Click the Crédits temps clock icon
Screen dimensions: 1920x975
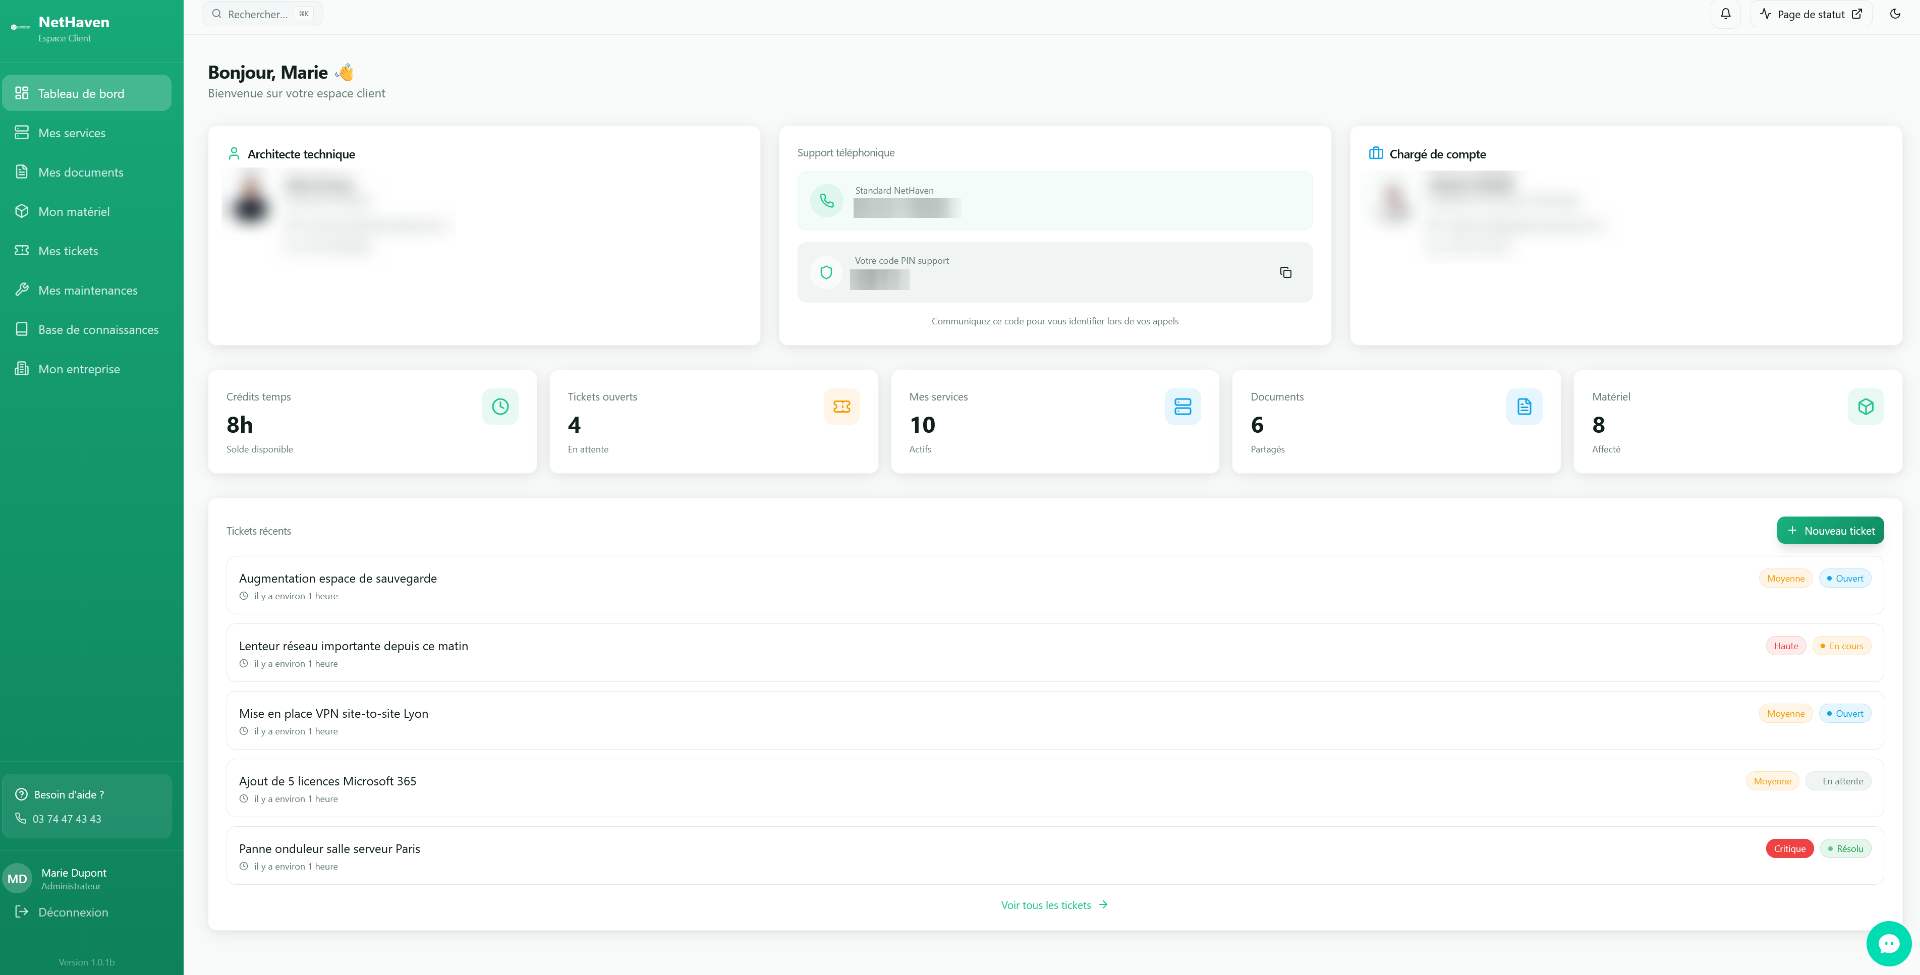pos(500,407)
